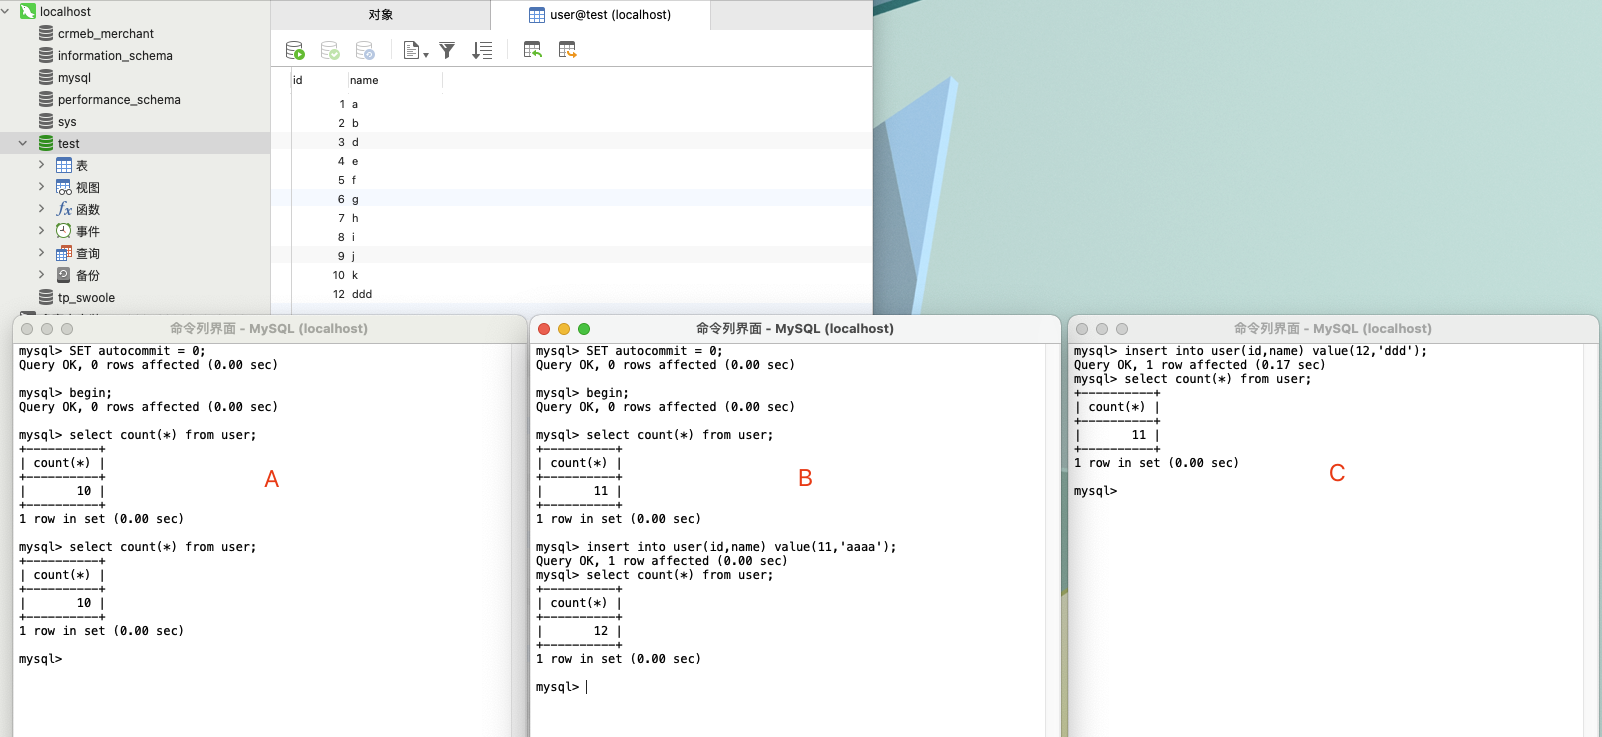Click the Export table icon
The image size is (1602, 737).
point(567,50)
